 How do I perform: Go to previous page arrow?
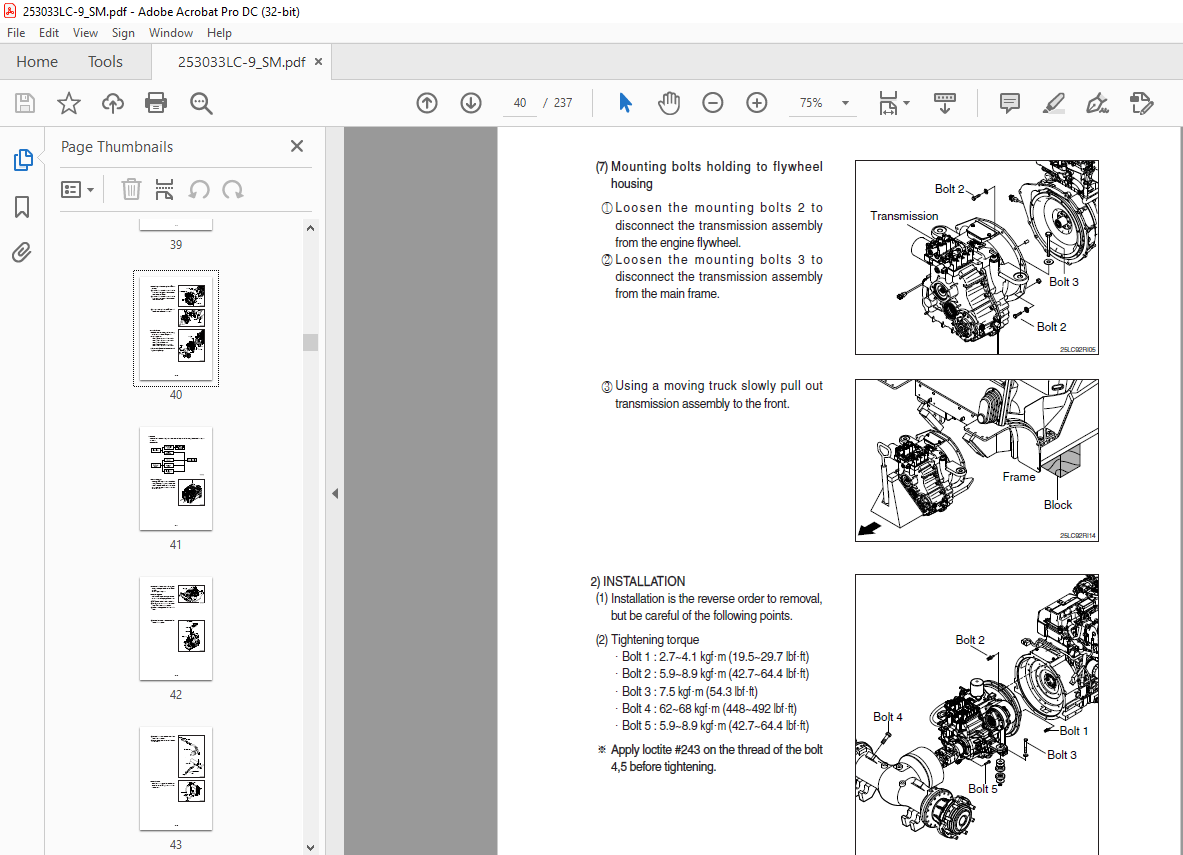click(x=427, y=103)
